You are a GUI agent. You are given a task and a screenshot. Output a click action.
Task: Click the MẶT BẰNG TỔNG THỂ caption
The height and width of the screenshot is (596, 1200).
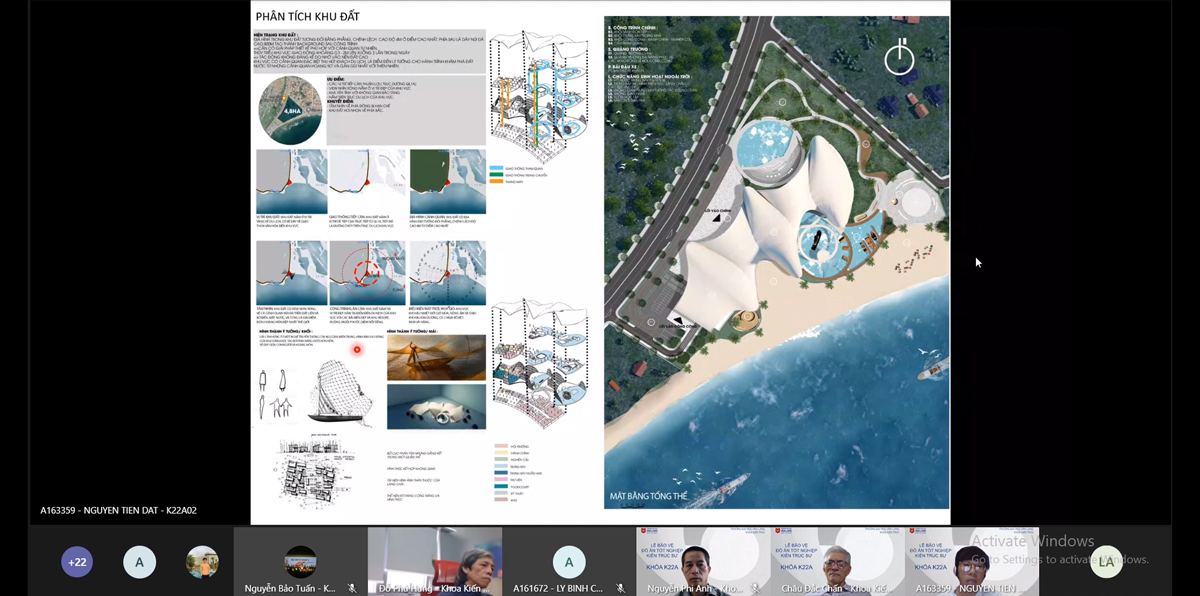(649, 496)
